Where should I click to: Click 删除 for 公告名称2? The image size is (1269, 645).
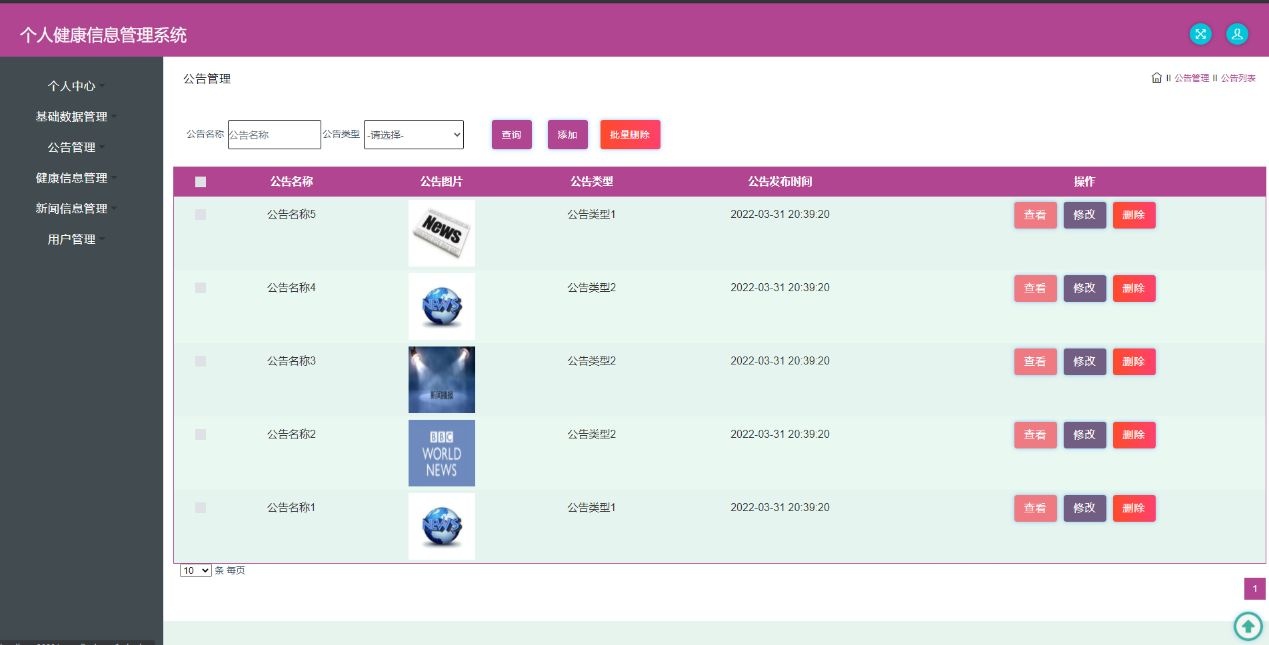click(1134, 435)
